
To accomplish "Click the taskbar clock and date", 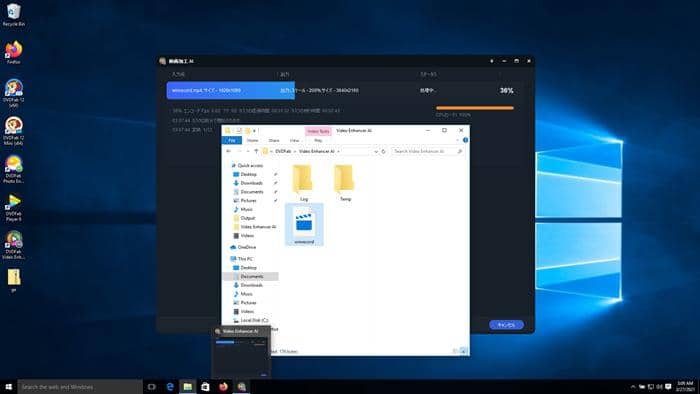I will [684, 386].
